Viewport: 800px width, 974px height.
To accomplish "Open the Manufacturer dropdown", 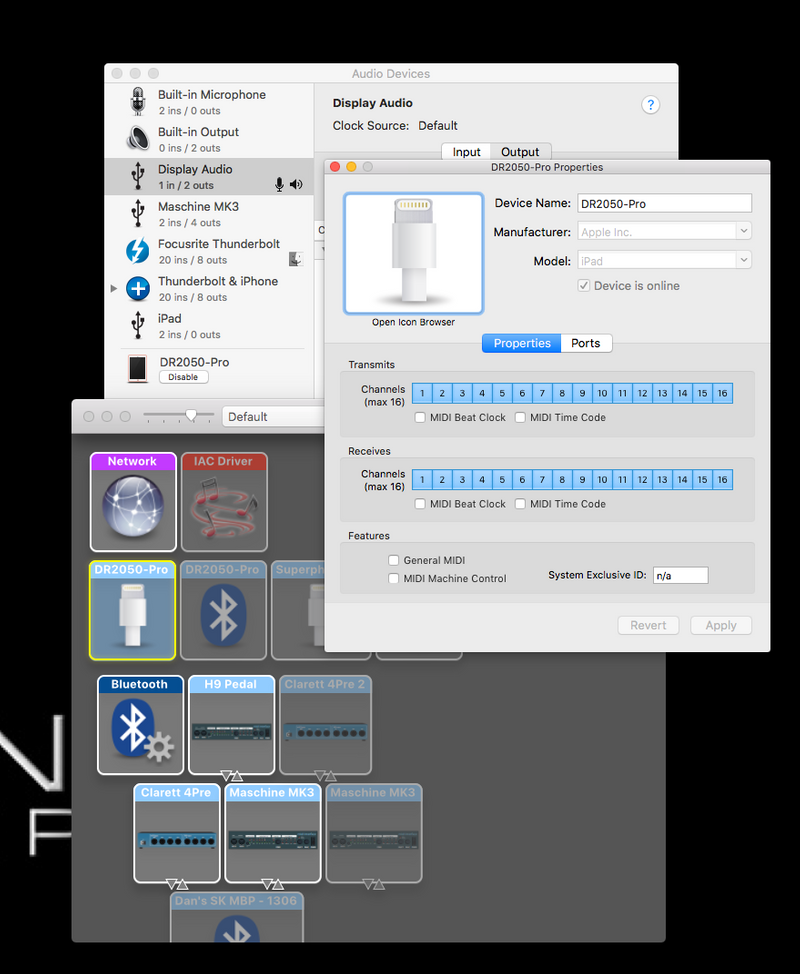I will pyautogui.click(x=665, y=232).
